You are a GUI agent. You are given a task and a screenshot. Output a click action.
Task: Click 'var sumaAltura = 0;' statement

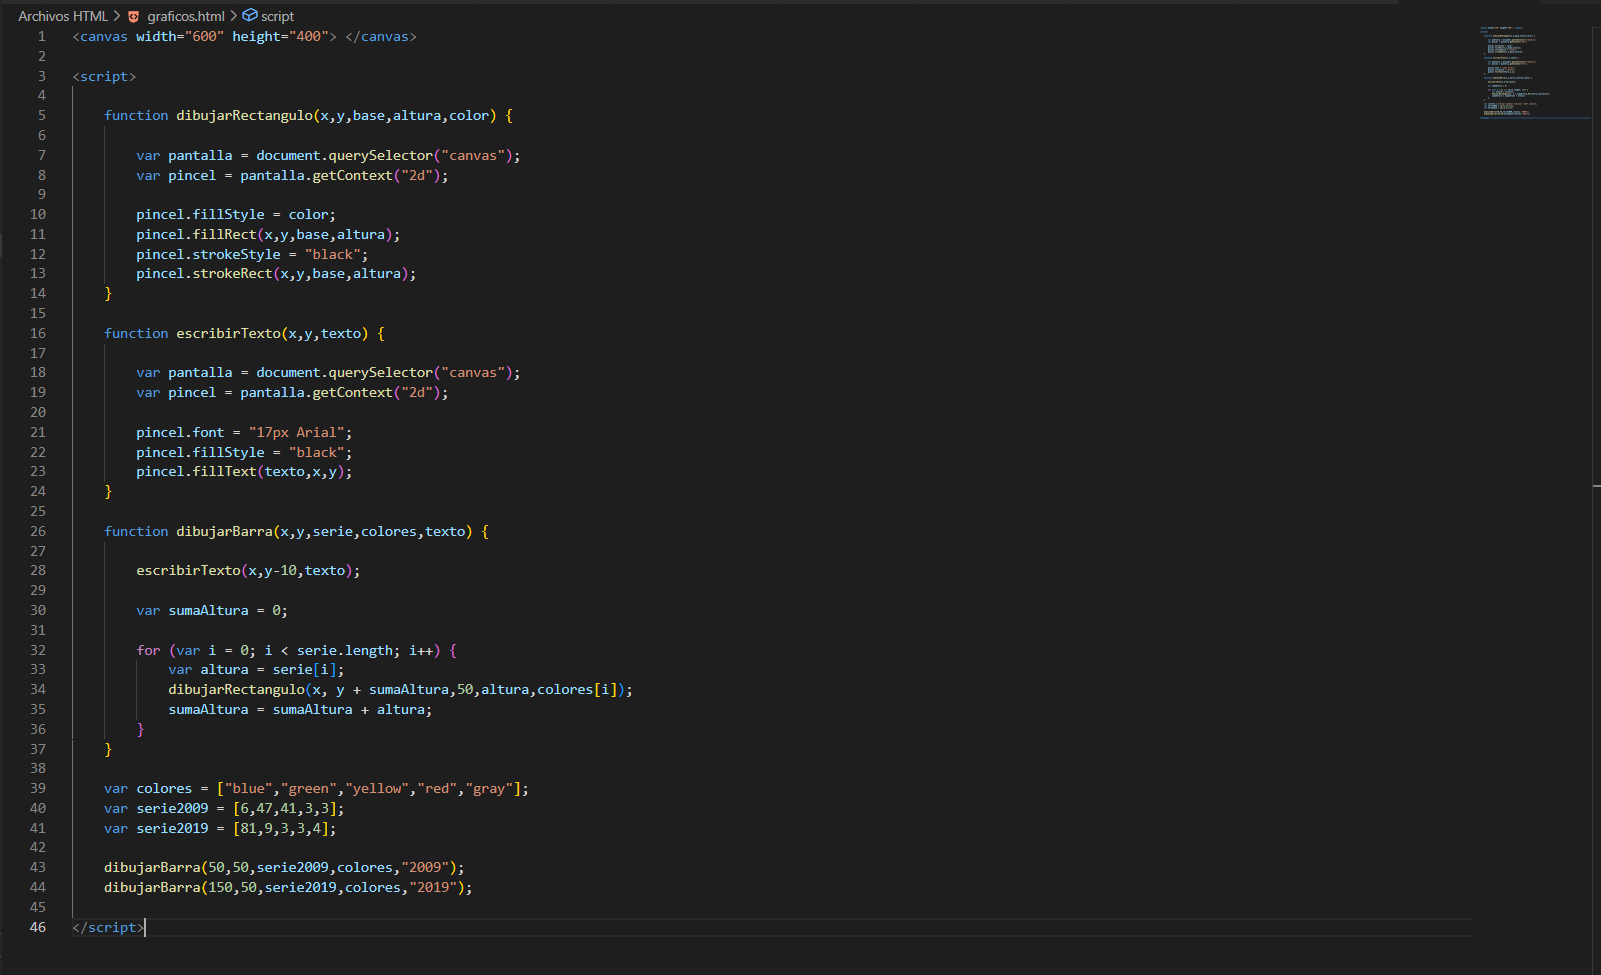click(212, 610)
